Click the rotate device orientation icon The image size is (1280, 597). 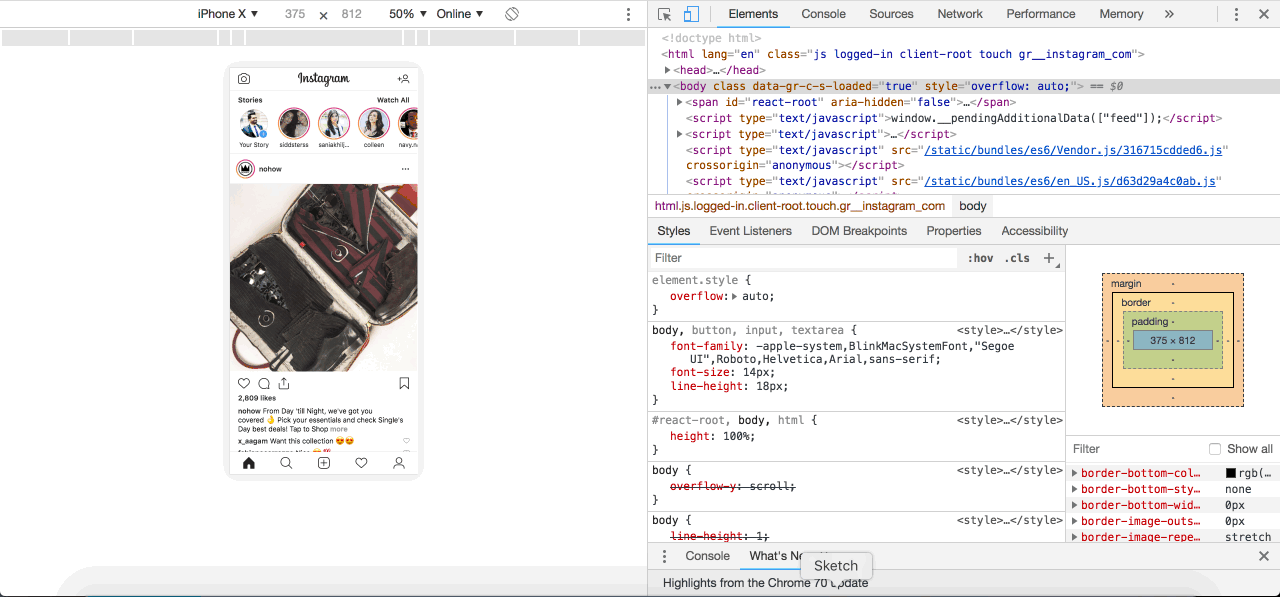(x=511, y=14)
